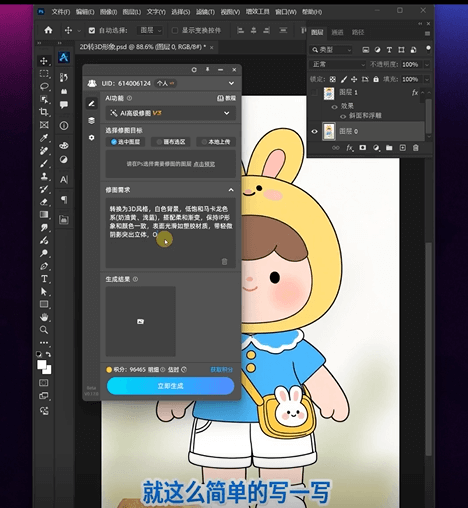The width and height of the screenshot is (468, 508).
Task: Select the Horizontal Type tool
Action: 44,279
